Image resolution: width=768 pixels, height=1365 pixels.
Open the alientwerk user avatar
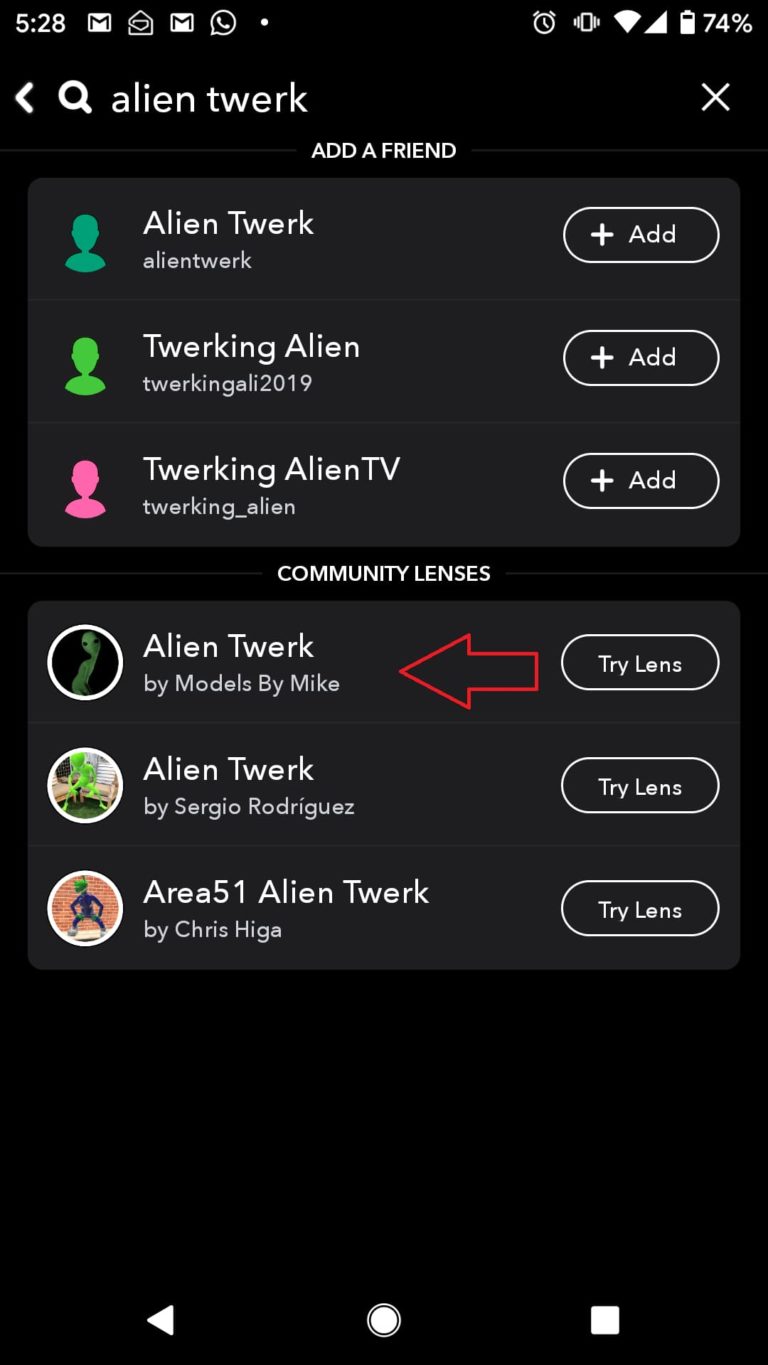85,242
